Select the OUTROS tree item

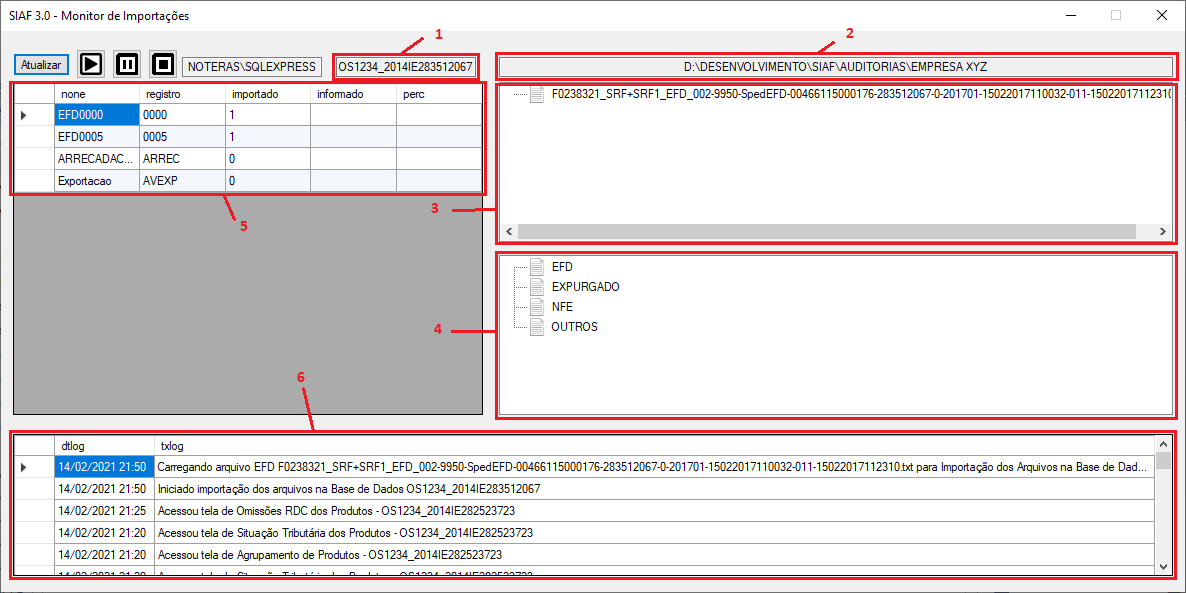coord(574,327)
